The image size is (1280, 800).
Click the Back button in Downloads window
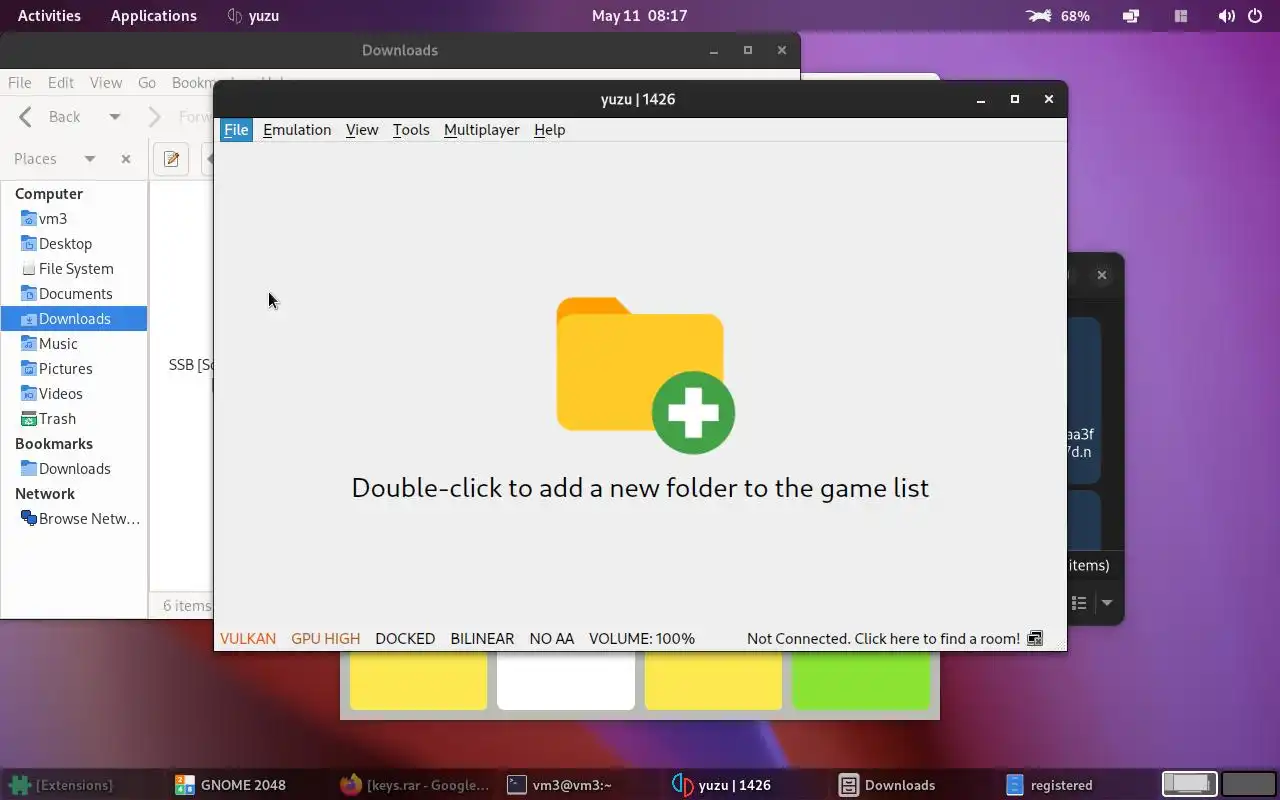point(50,117)
